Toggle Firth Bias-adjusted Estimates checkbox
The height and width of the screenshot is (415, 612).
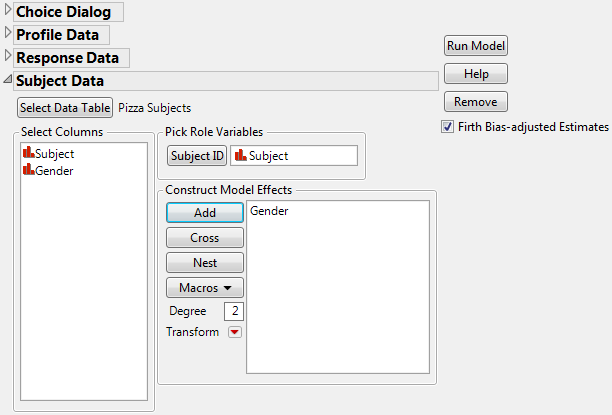coord(446,127)
